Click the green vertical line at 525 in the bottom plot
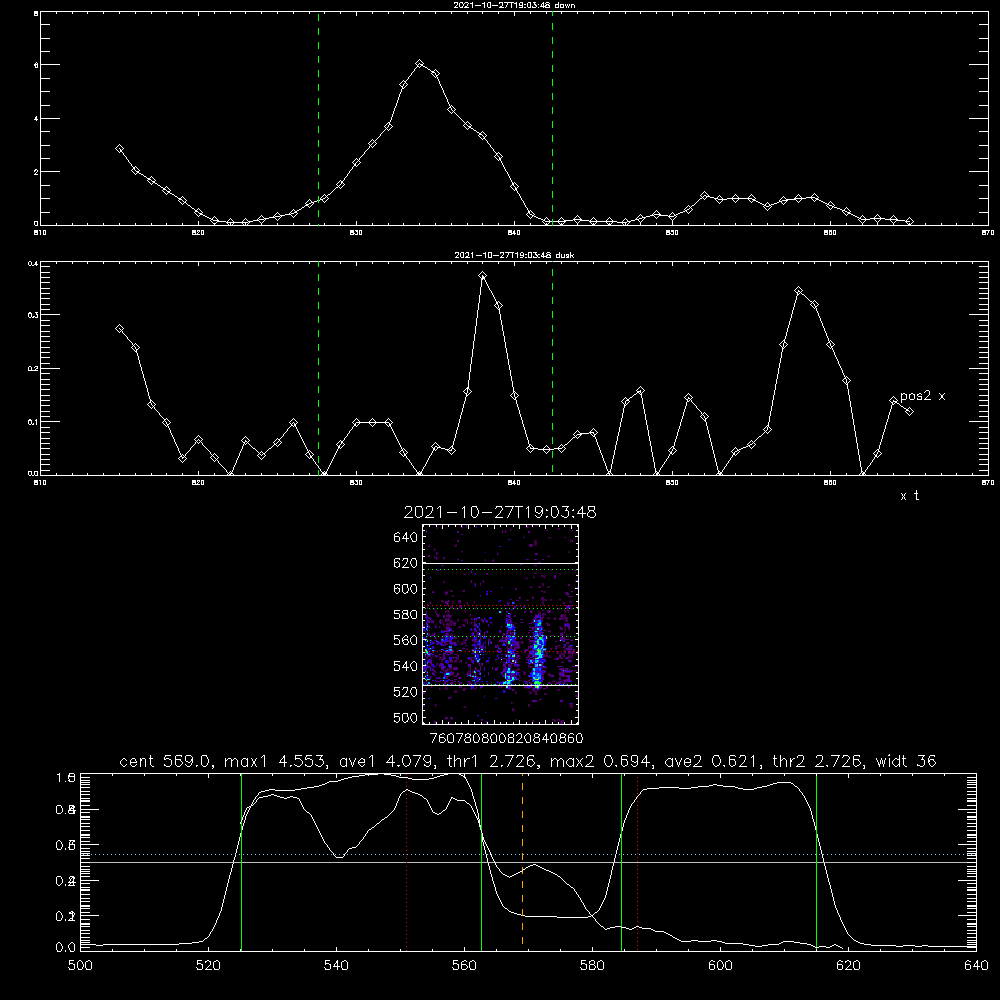 [241, 861]
